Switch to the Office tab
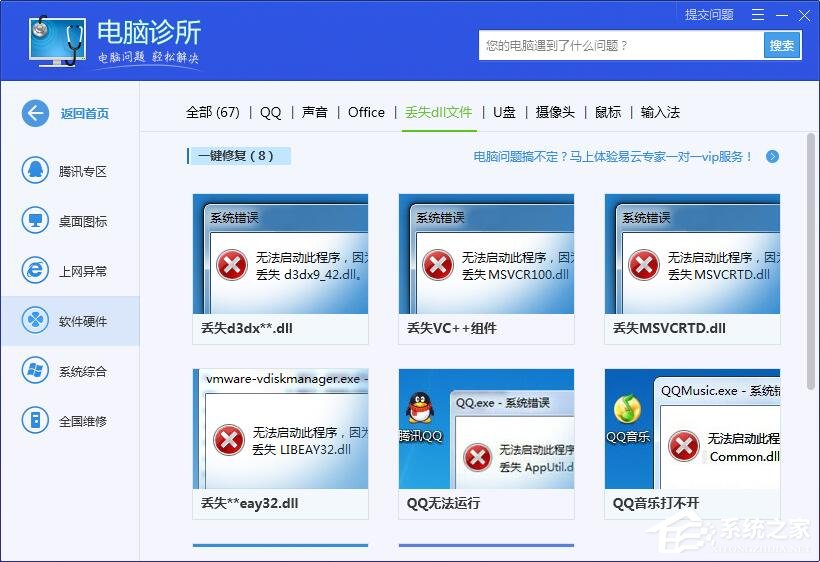The width and height of the screenshot is (820, 562). click(366, 112)
